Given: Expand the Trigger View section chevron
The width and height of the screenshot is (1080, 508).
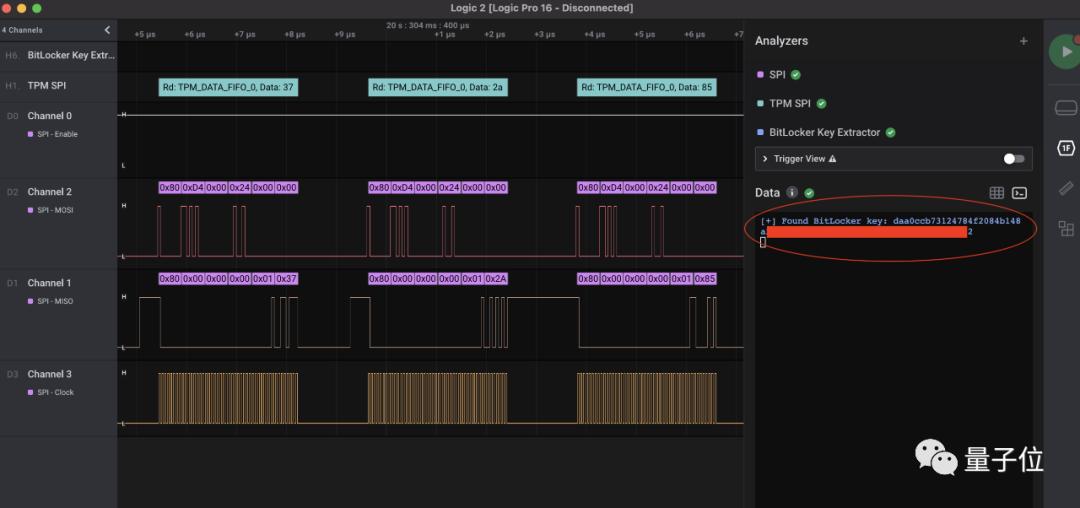Looking at the screenshot, I should 765,158.
